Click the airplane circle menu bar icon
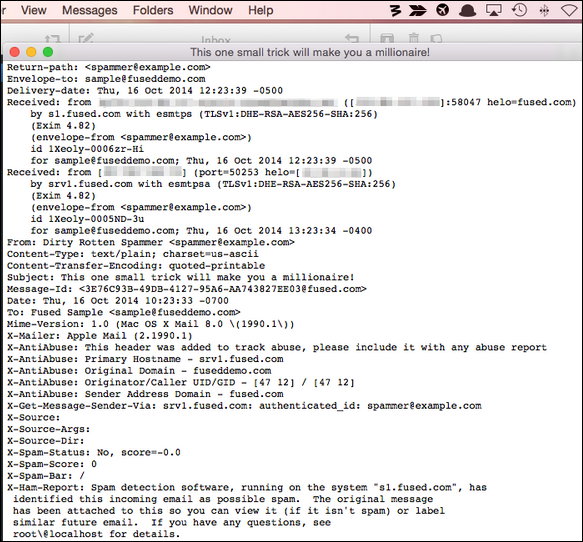Image resolution: width=583 pixels, height=542 pixels. [442, 10]
